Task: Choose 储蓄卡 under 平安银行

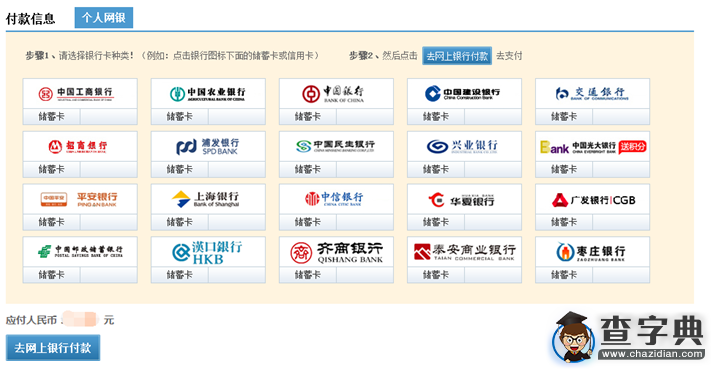Action: click(x=52, y=222)
